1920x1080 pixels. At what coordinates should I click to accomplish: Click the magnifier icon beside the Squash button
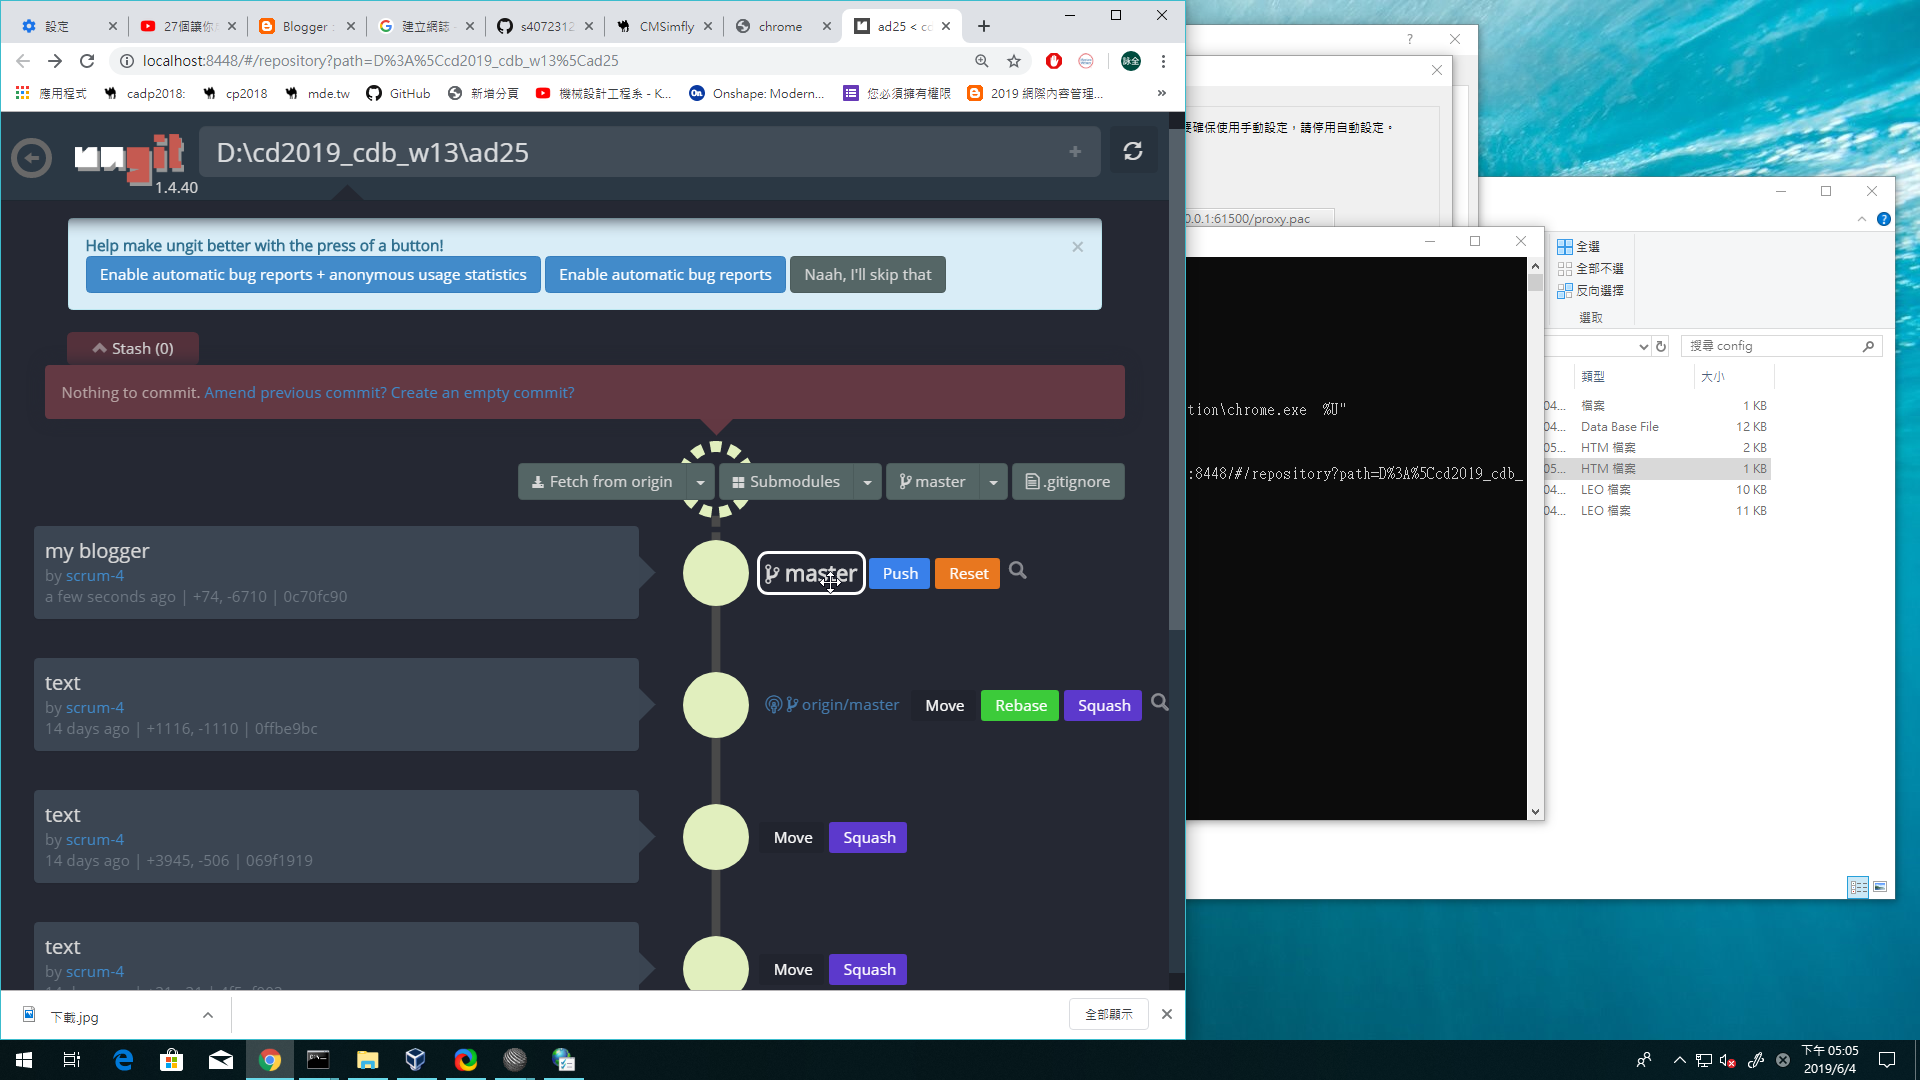1160,703
